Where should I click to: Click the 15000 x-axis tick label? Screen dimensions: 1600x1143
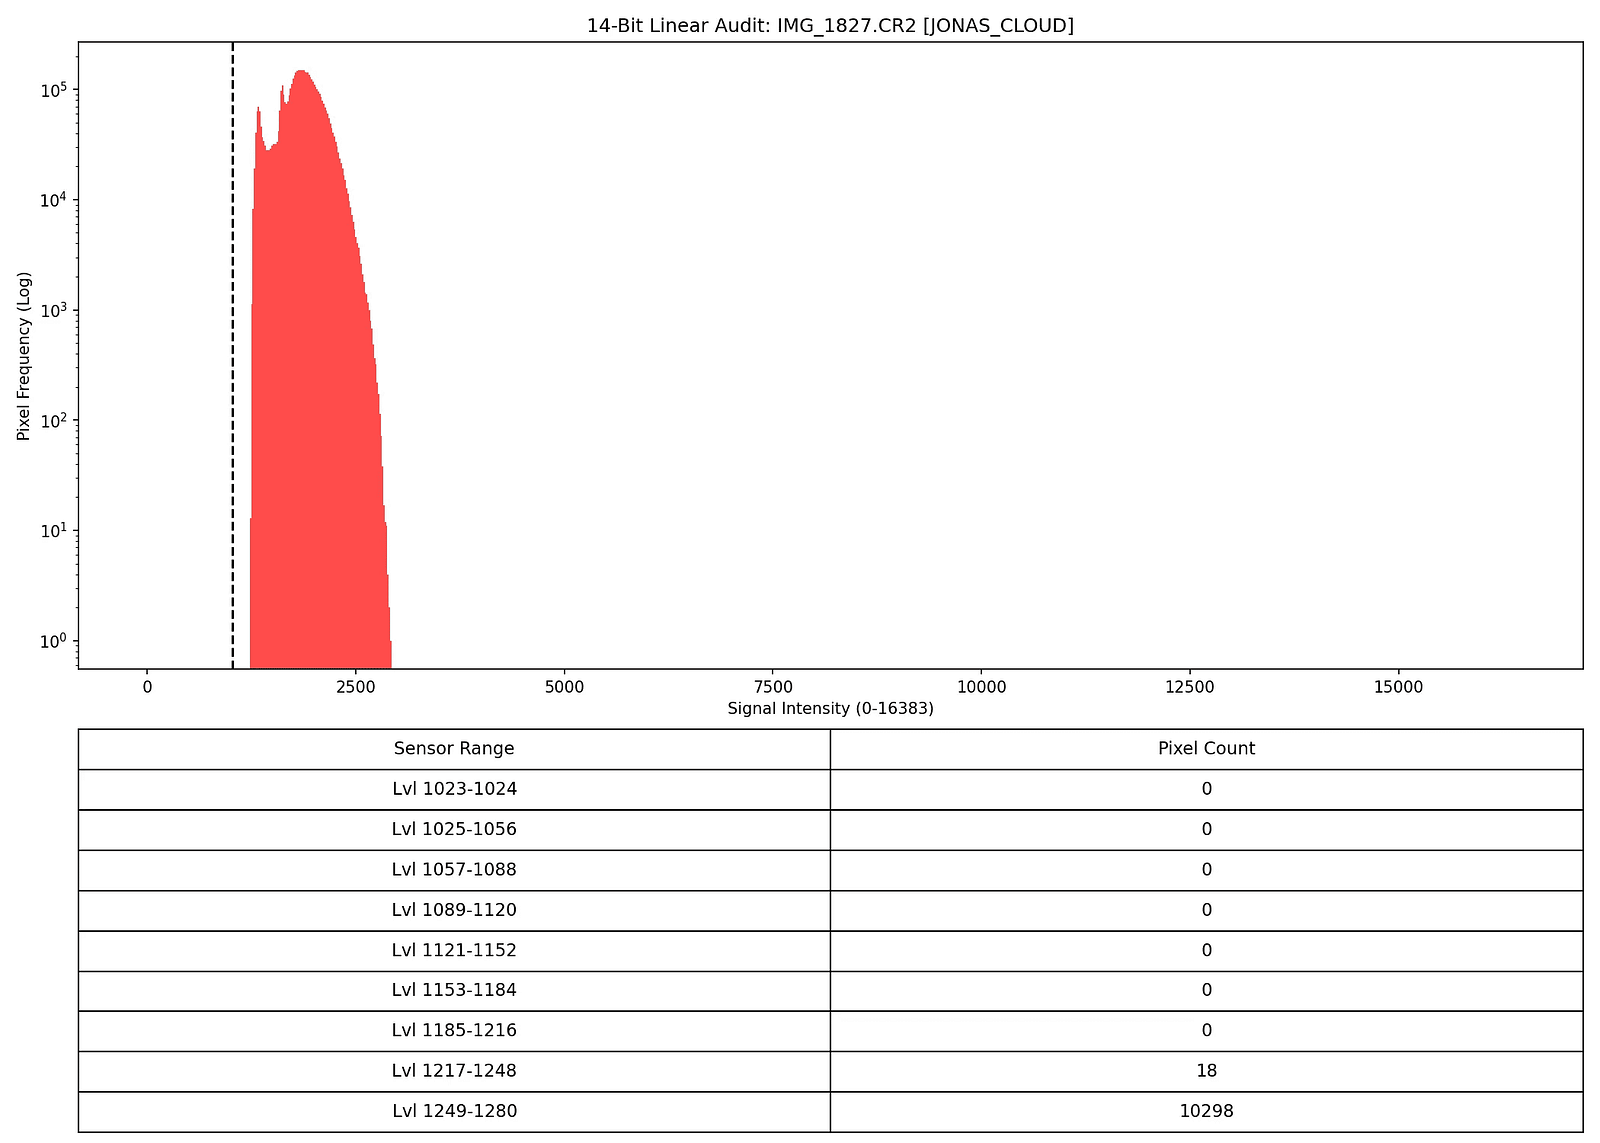tap(1400, 687)
